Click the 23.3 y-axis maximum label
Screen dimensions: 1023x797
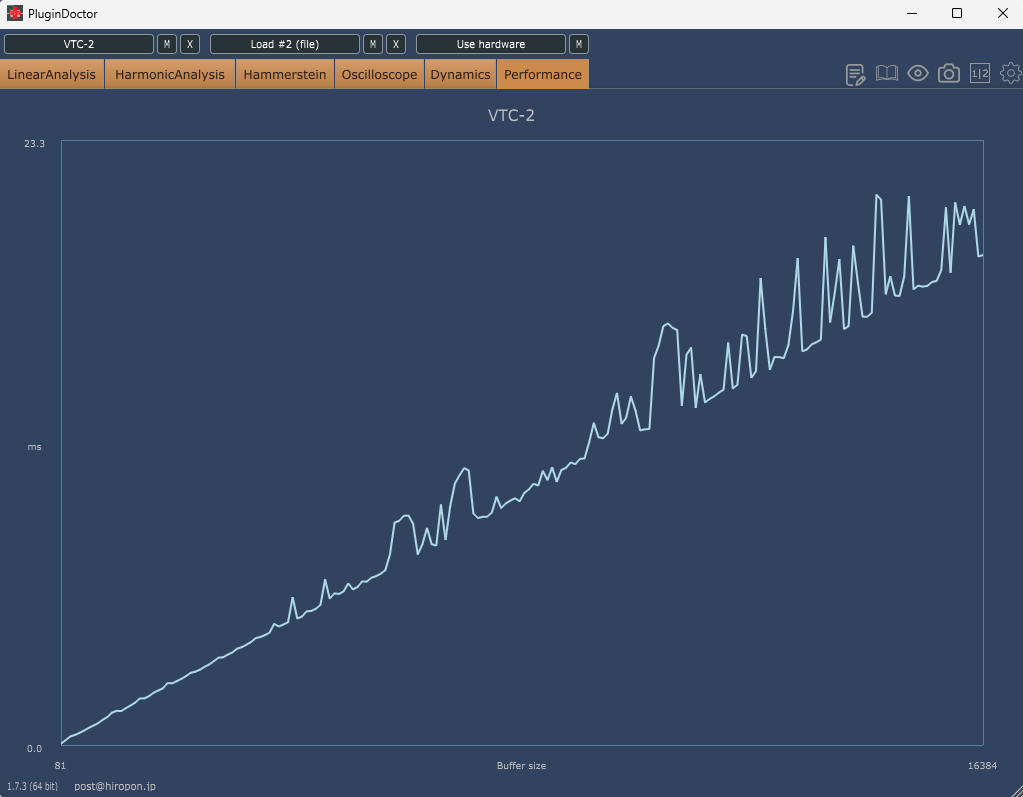tap(35, 143)
